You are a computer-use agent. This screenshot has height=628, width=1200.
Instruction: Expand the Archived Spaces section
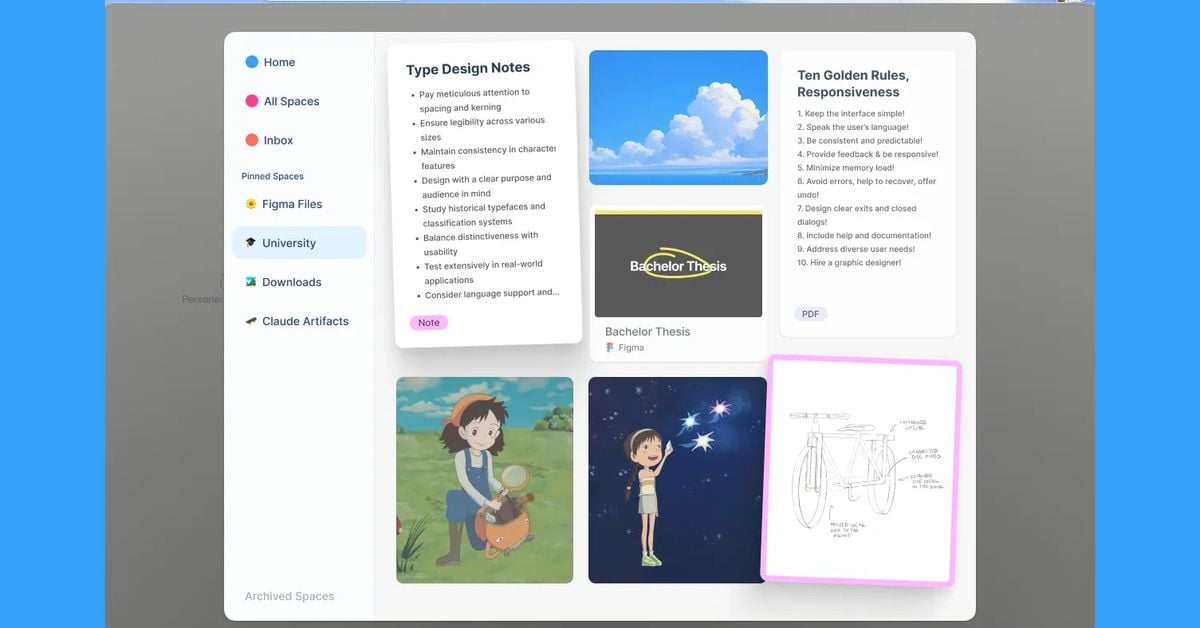[x=290, y=595]
